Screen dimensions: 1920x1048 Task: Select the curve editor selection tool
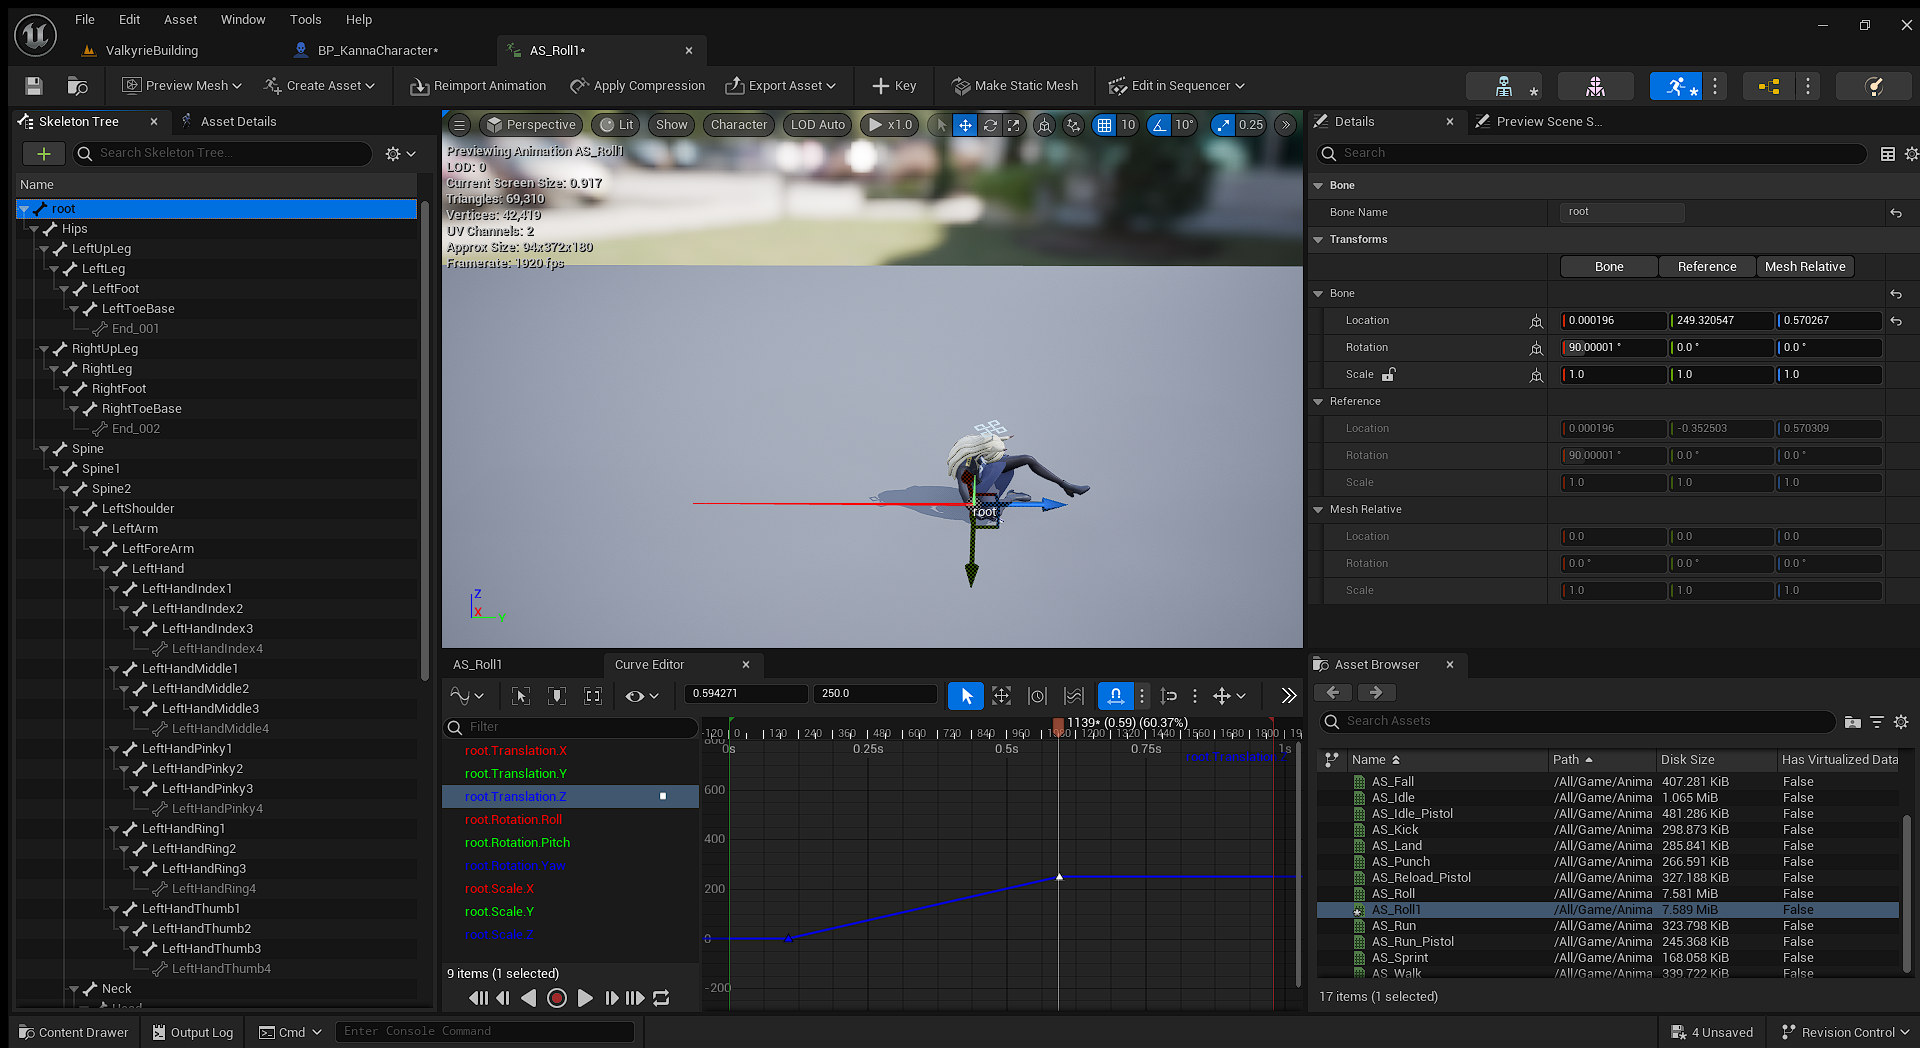tap(966, 696)
